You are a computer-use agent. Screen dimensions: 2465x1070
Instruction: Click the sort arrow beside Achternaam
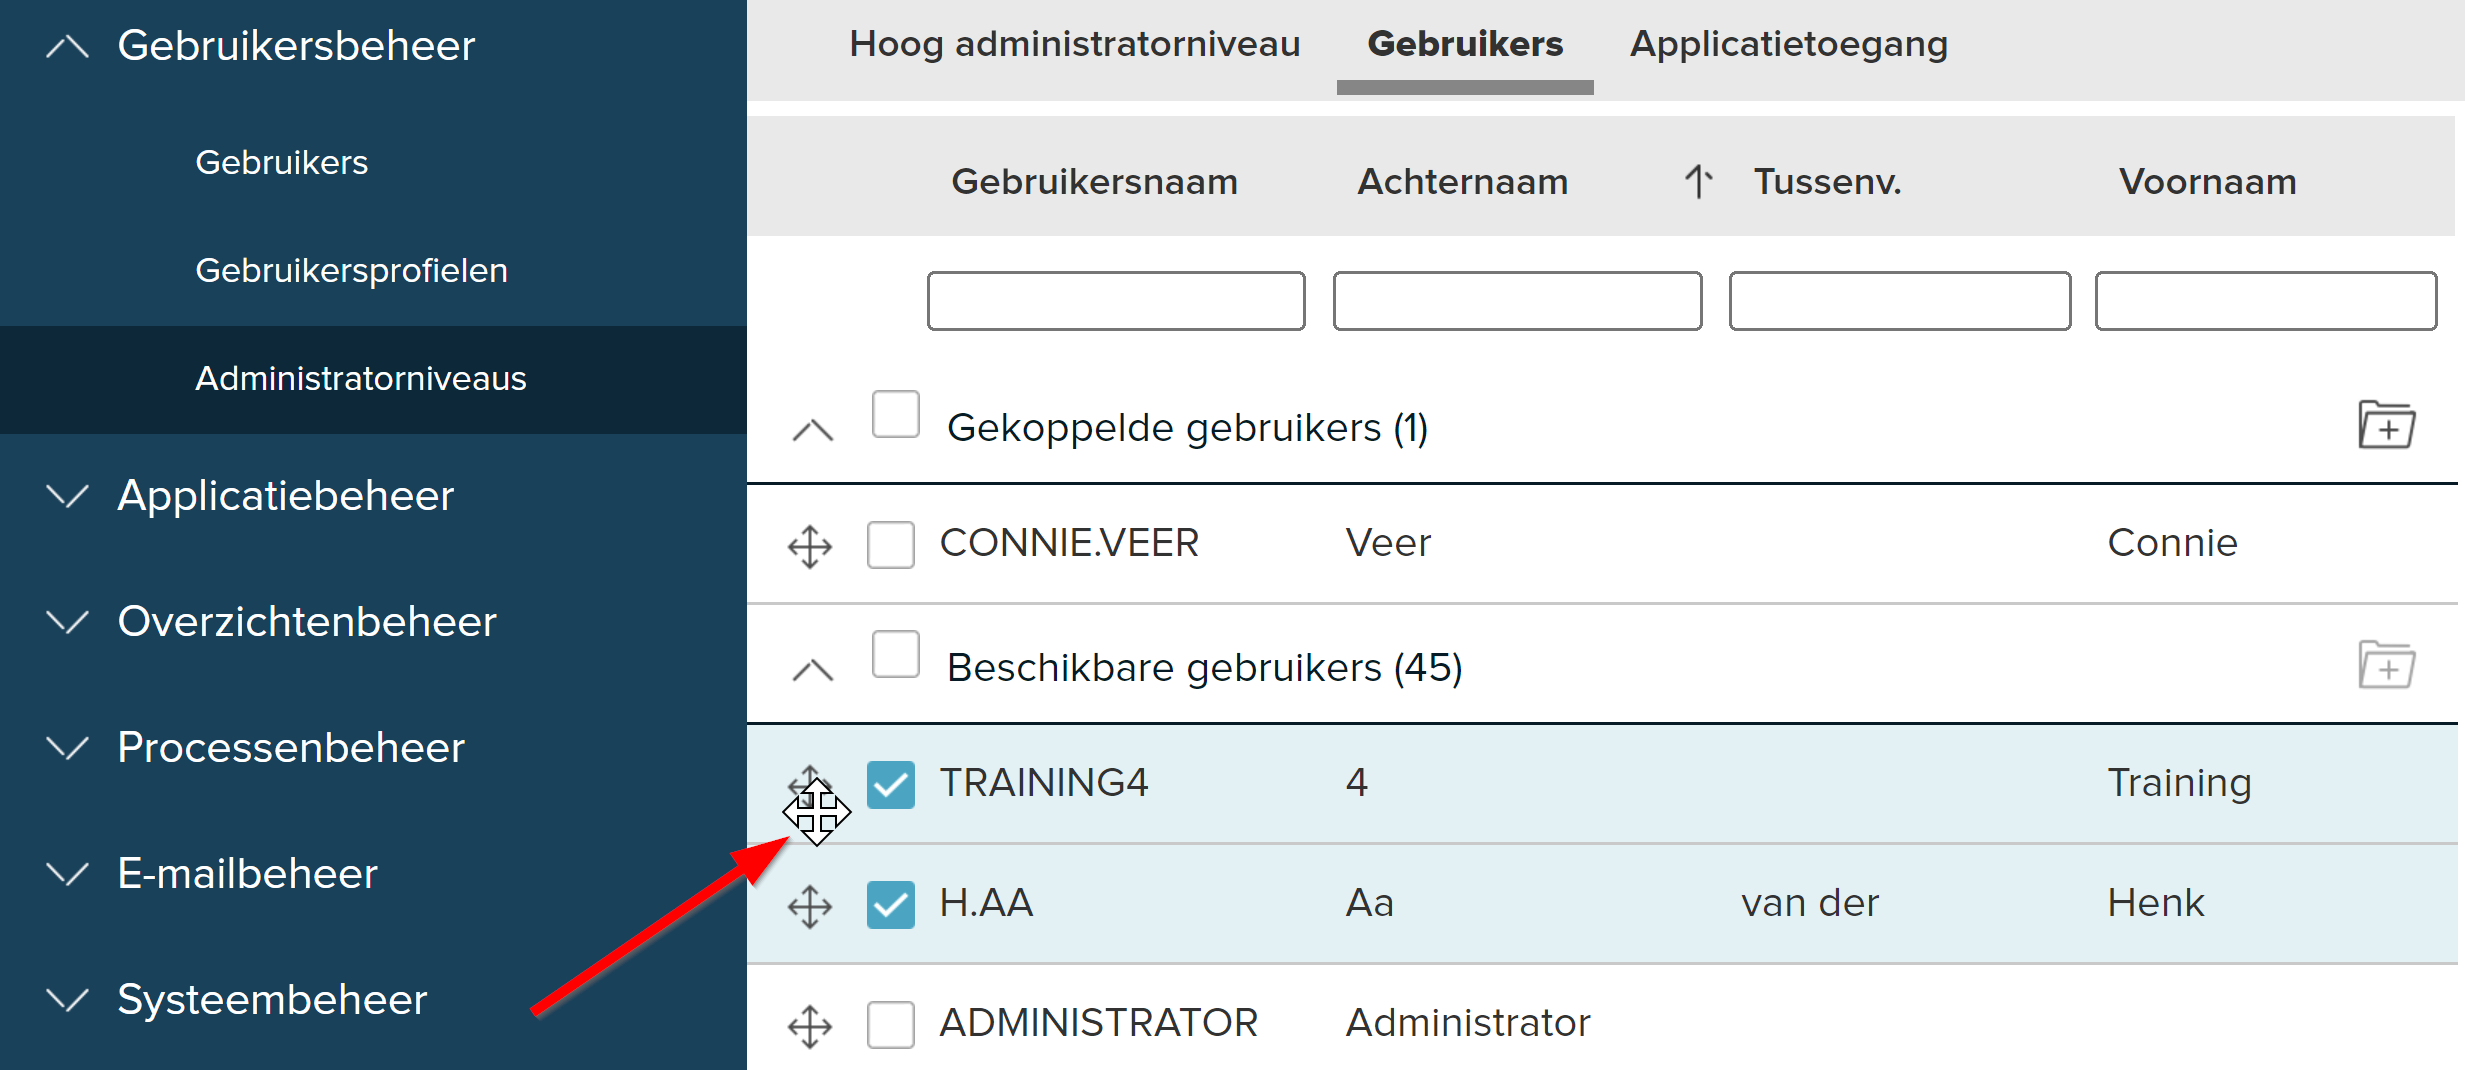click(1698, 181)
